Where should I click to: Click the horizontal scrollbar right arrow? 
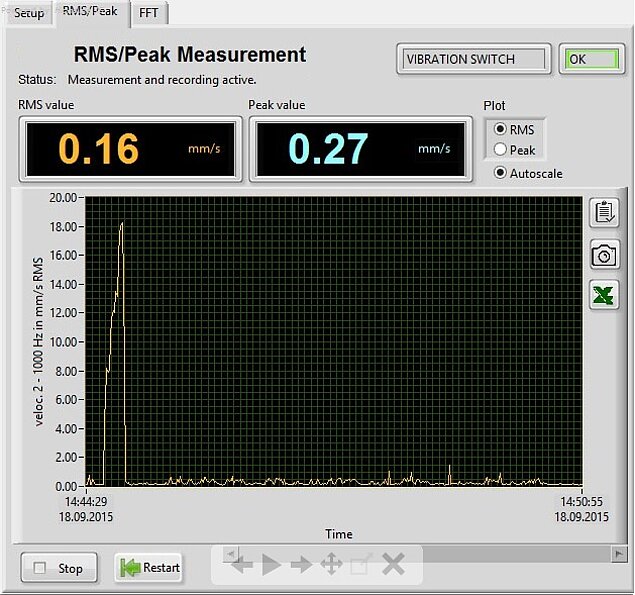pos(618,553)
